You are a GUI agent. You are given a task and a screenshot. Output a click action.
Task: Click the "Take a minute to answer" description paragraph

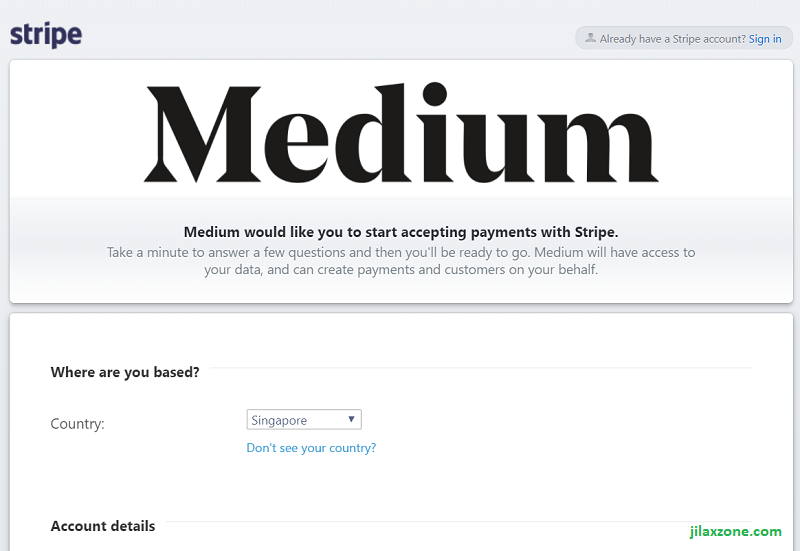401,261
